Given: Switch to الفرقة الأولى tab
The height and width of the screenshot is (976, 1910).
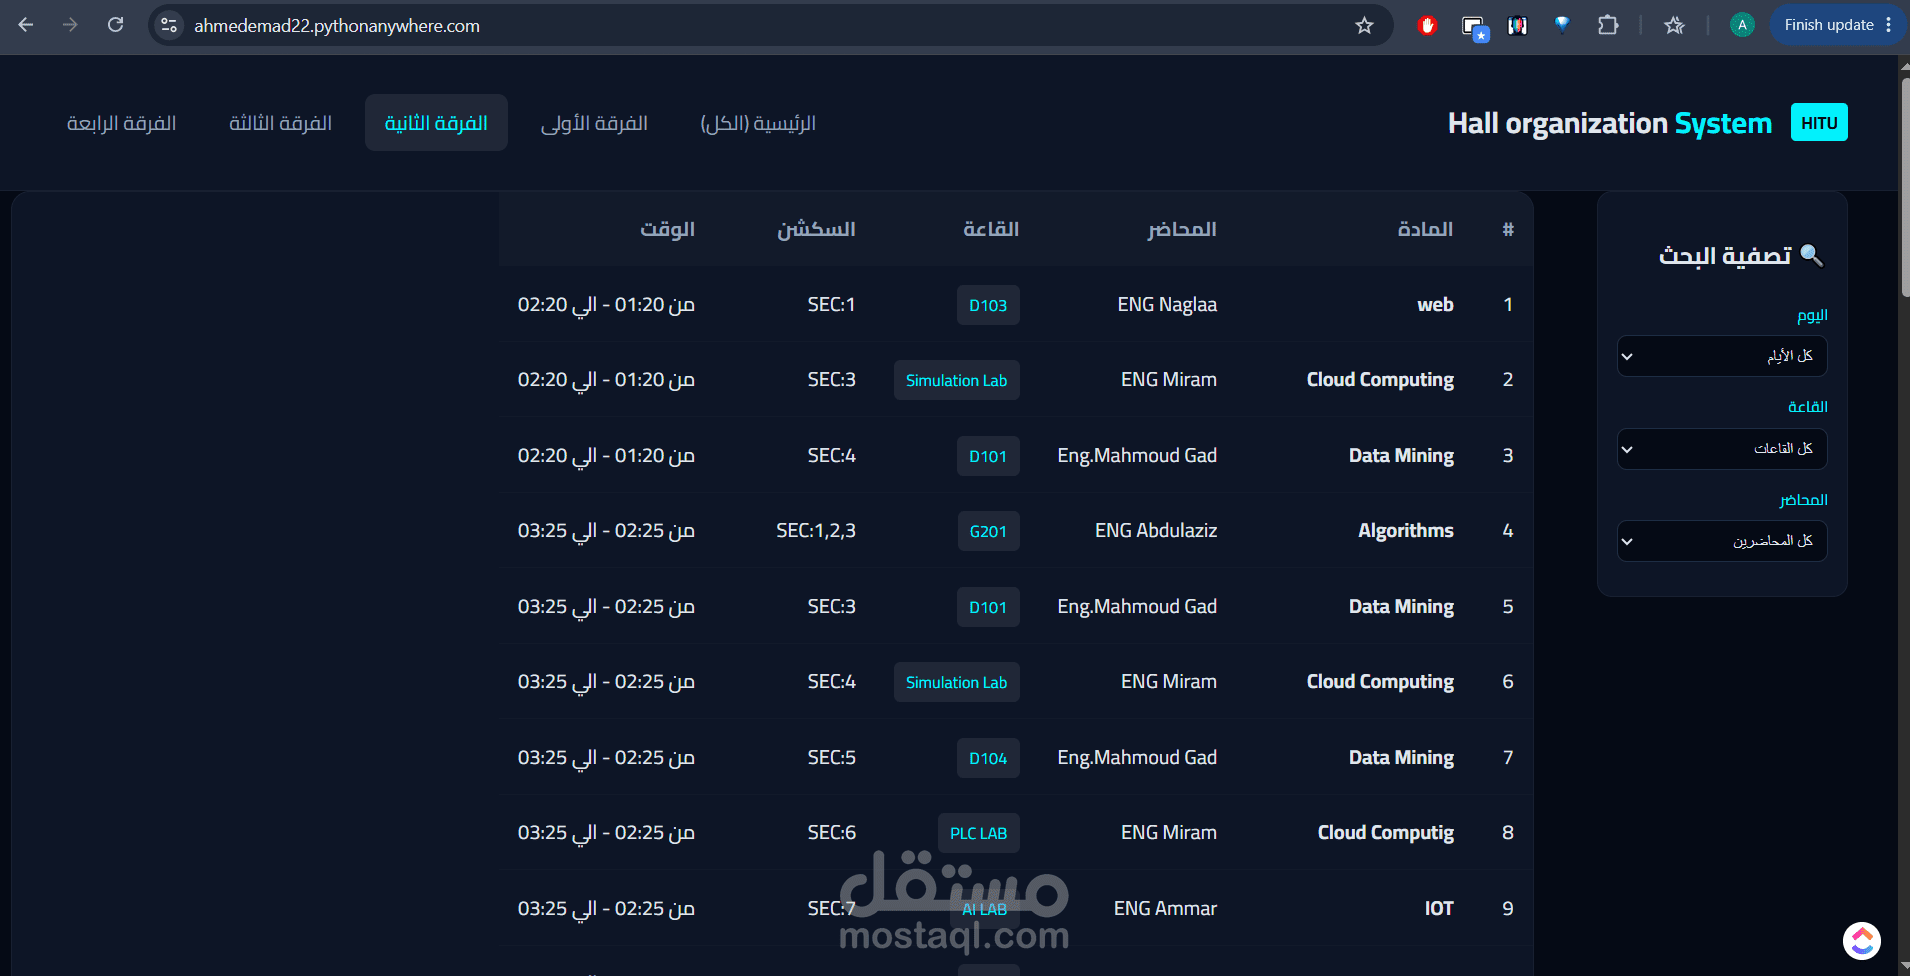Looking at the screenshot, I should pyautogui.click(x=594, y=123).
